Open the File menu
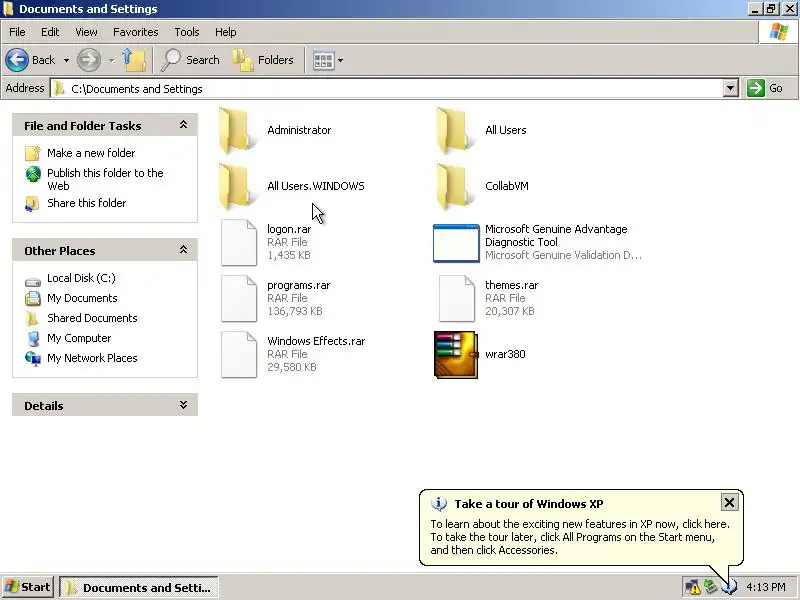Screen dimensions: 800x600 point(17,32)
